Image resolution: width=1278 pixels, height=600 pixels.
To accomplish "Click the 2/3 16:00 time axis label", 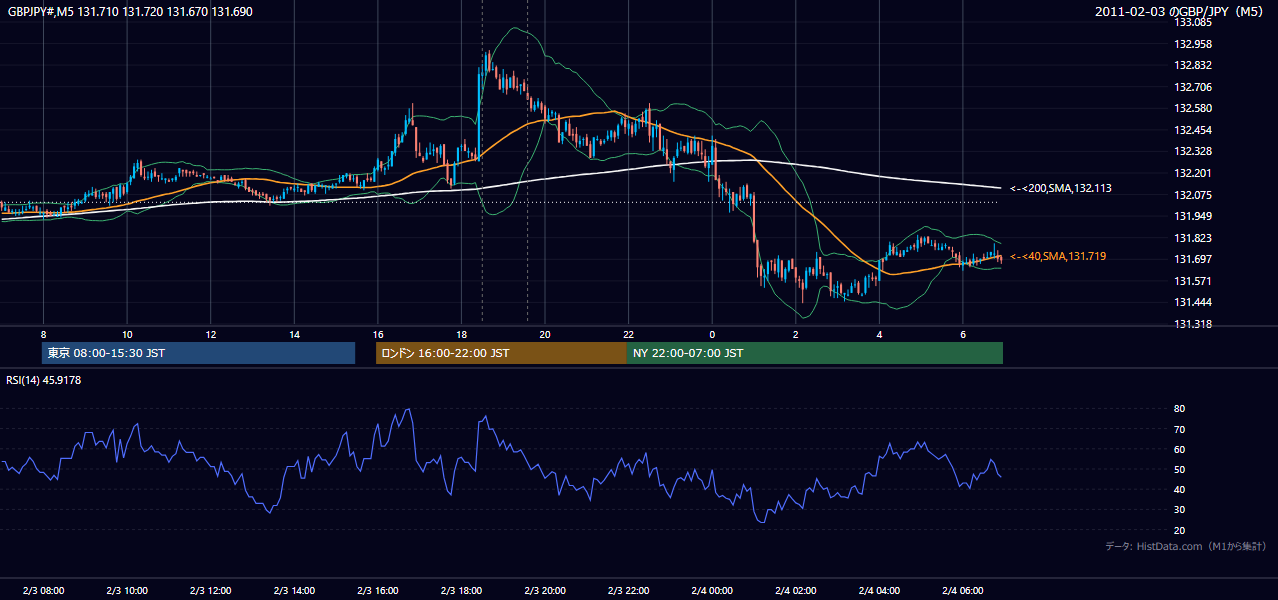I will pyautogui.click(x=378, y=591).
